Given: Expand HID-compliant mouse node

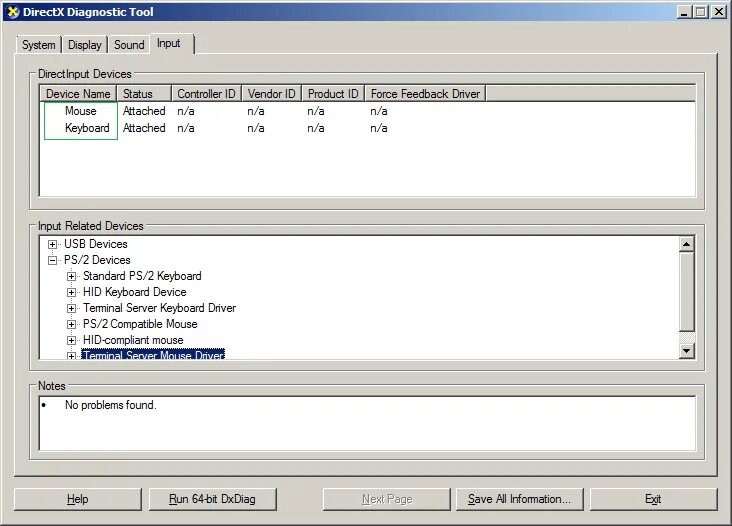Looking at the screenshot, I should click(x=71, y=340).
